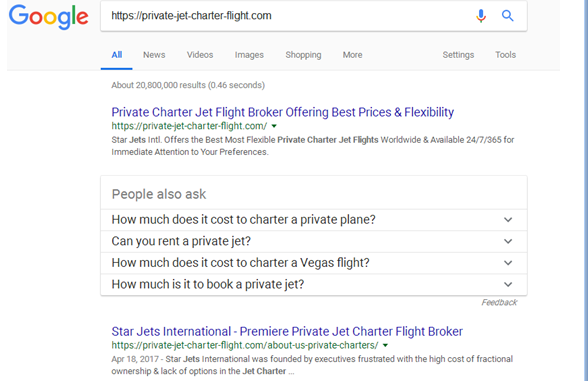Open "Private Charter Jet Flight Broker" result link
This screenshot has height=381, width=588.
283,112
